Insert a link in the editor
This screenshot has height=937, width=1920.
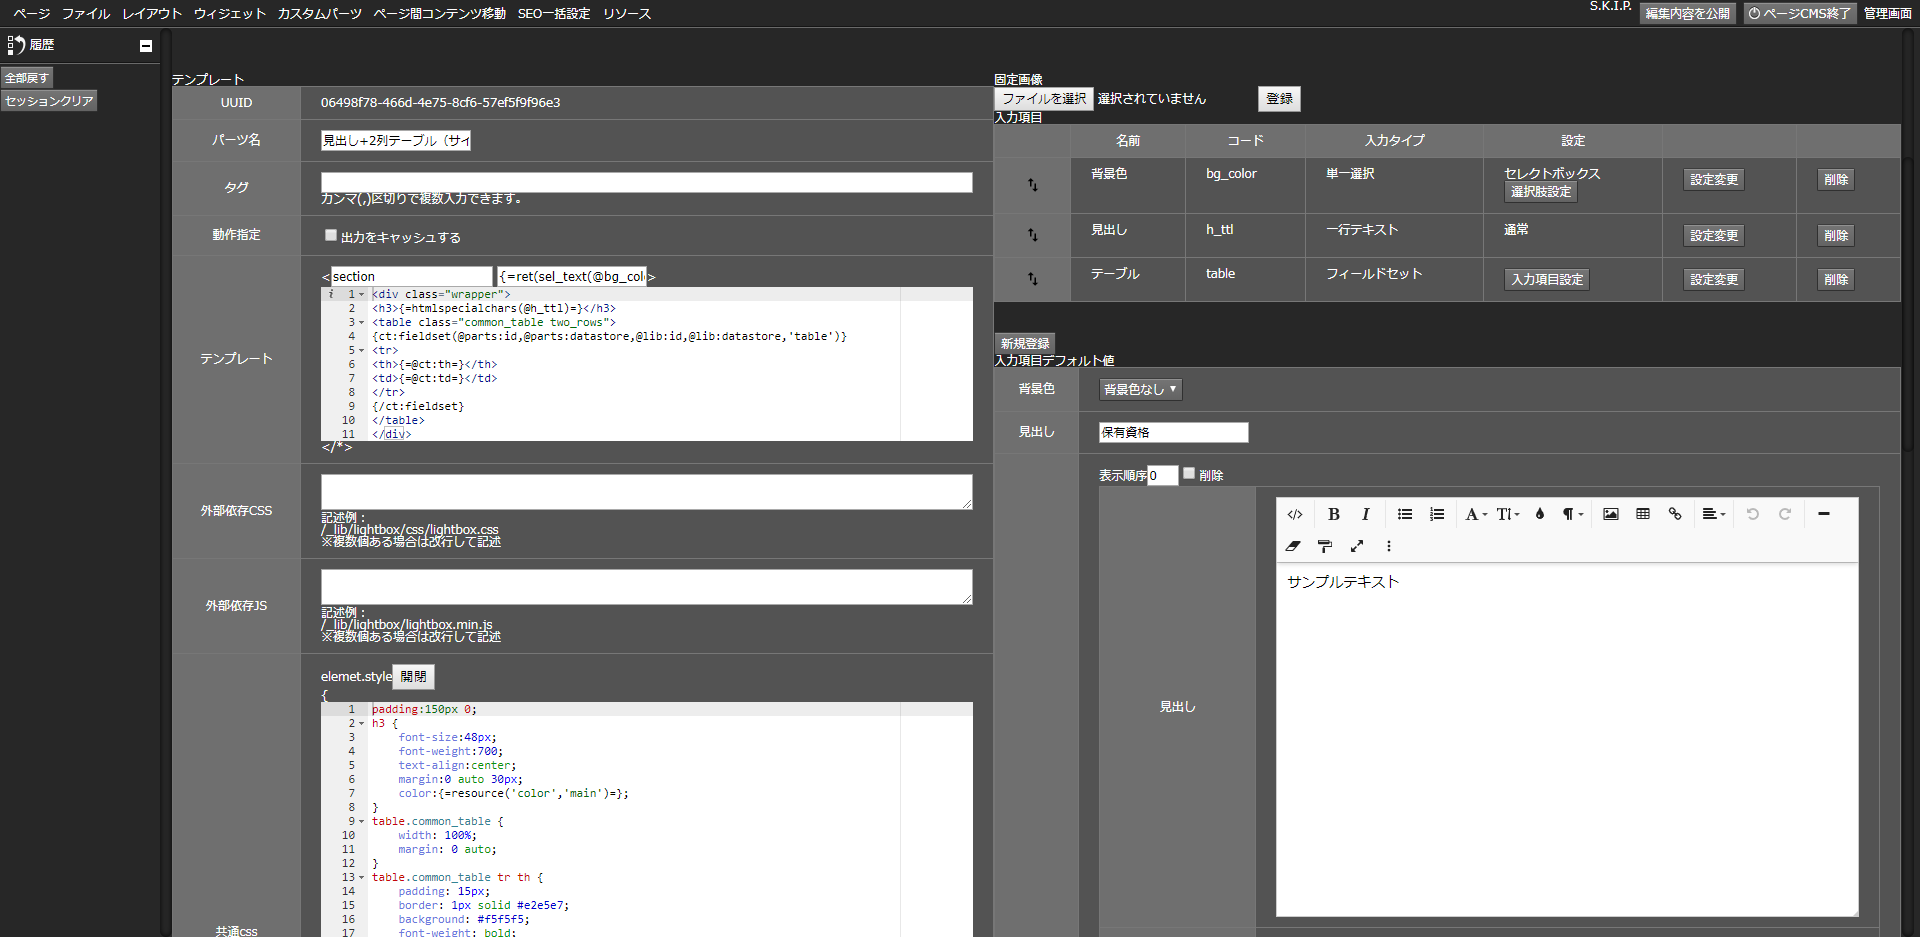tap(1675, 514)
